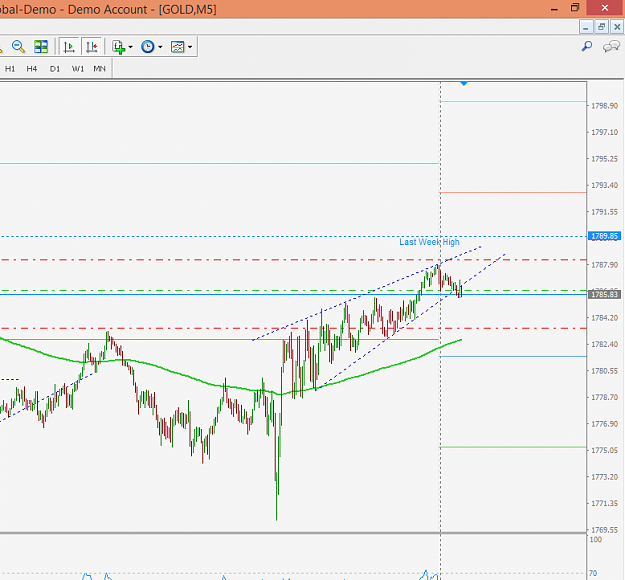625x580 pixels.
Task: Expand the Templates dropdown arrow
Action: click(190, 47)
